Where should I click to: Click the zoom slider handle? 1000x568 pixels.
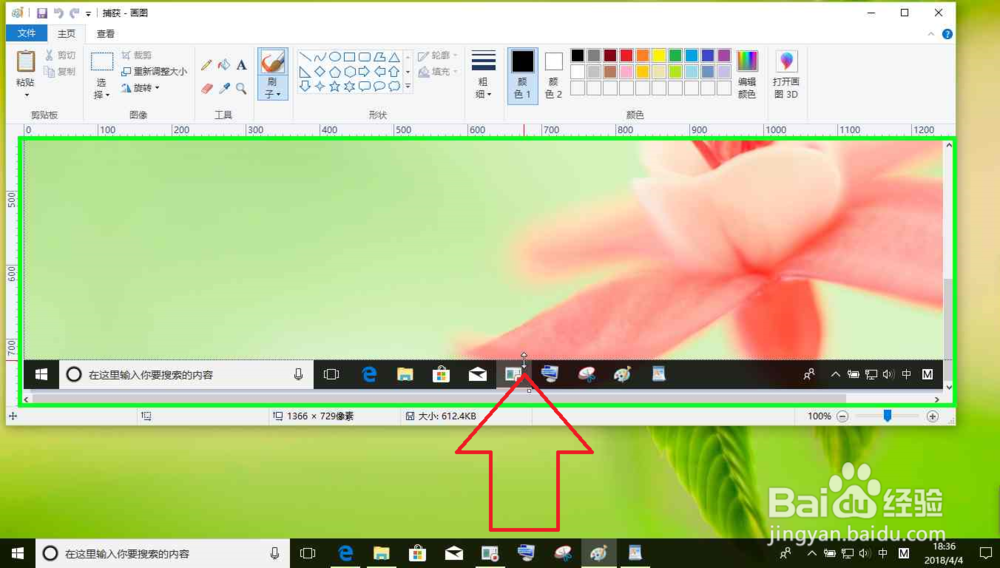click(887, 416)
